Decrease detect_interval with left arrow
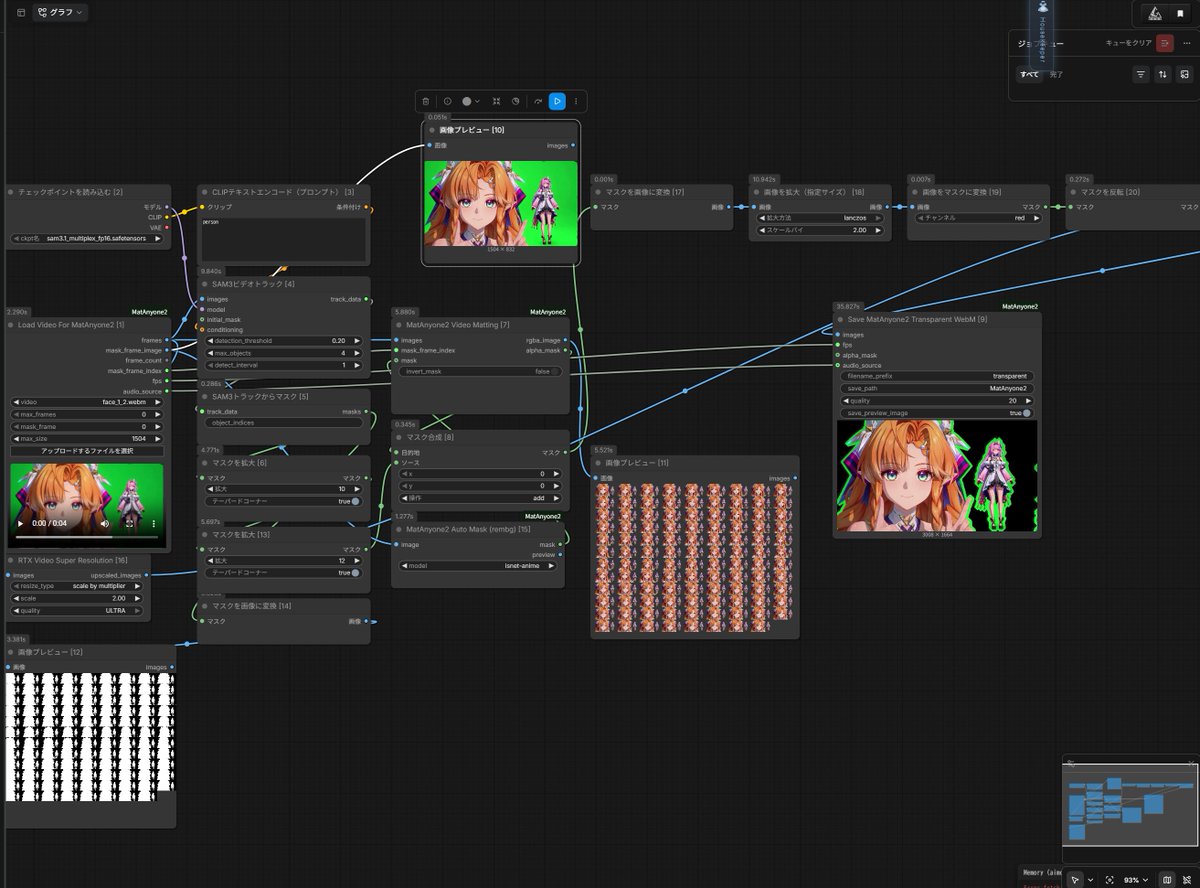 point(210,365)
